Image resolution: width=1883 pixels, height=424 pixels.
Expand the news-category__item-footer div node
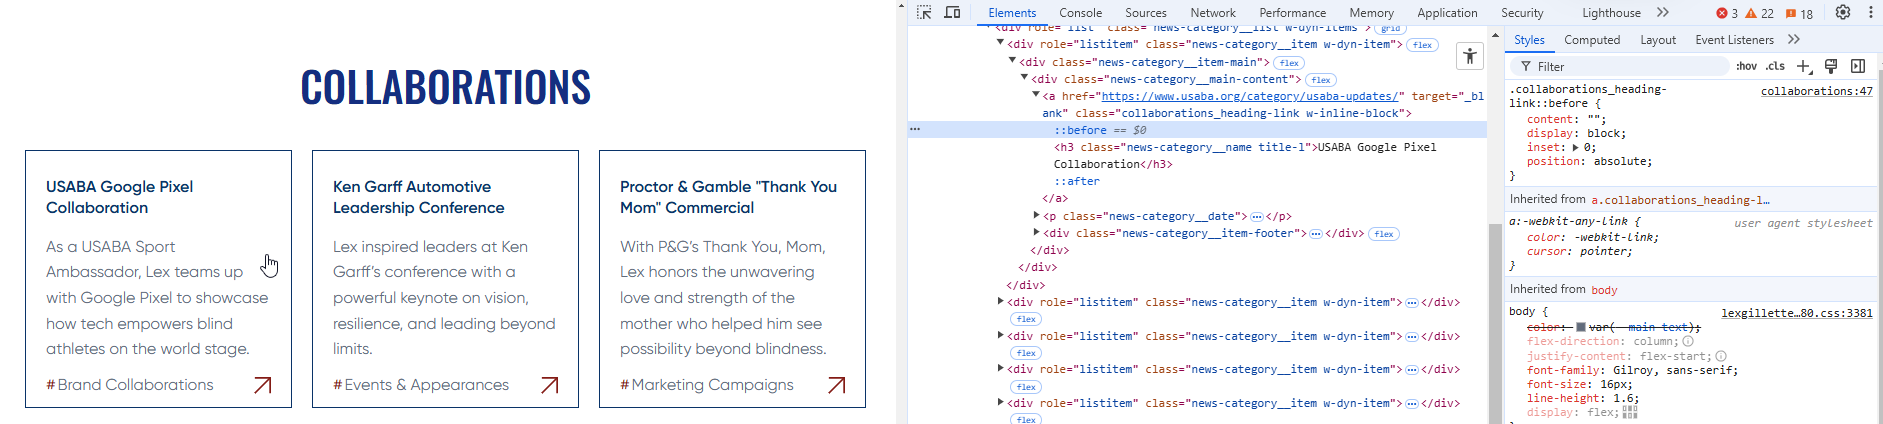pos(1037,233)
